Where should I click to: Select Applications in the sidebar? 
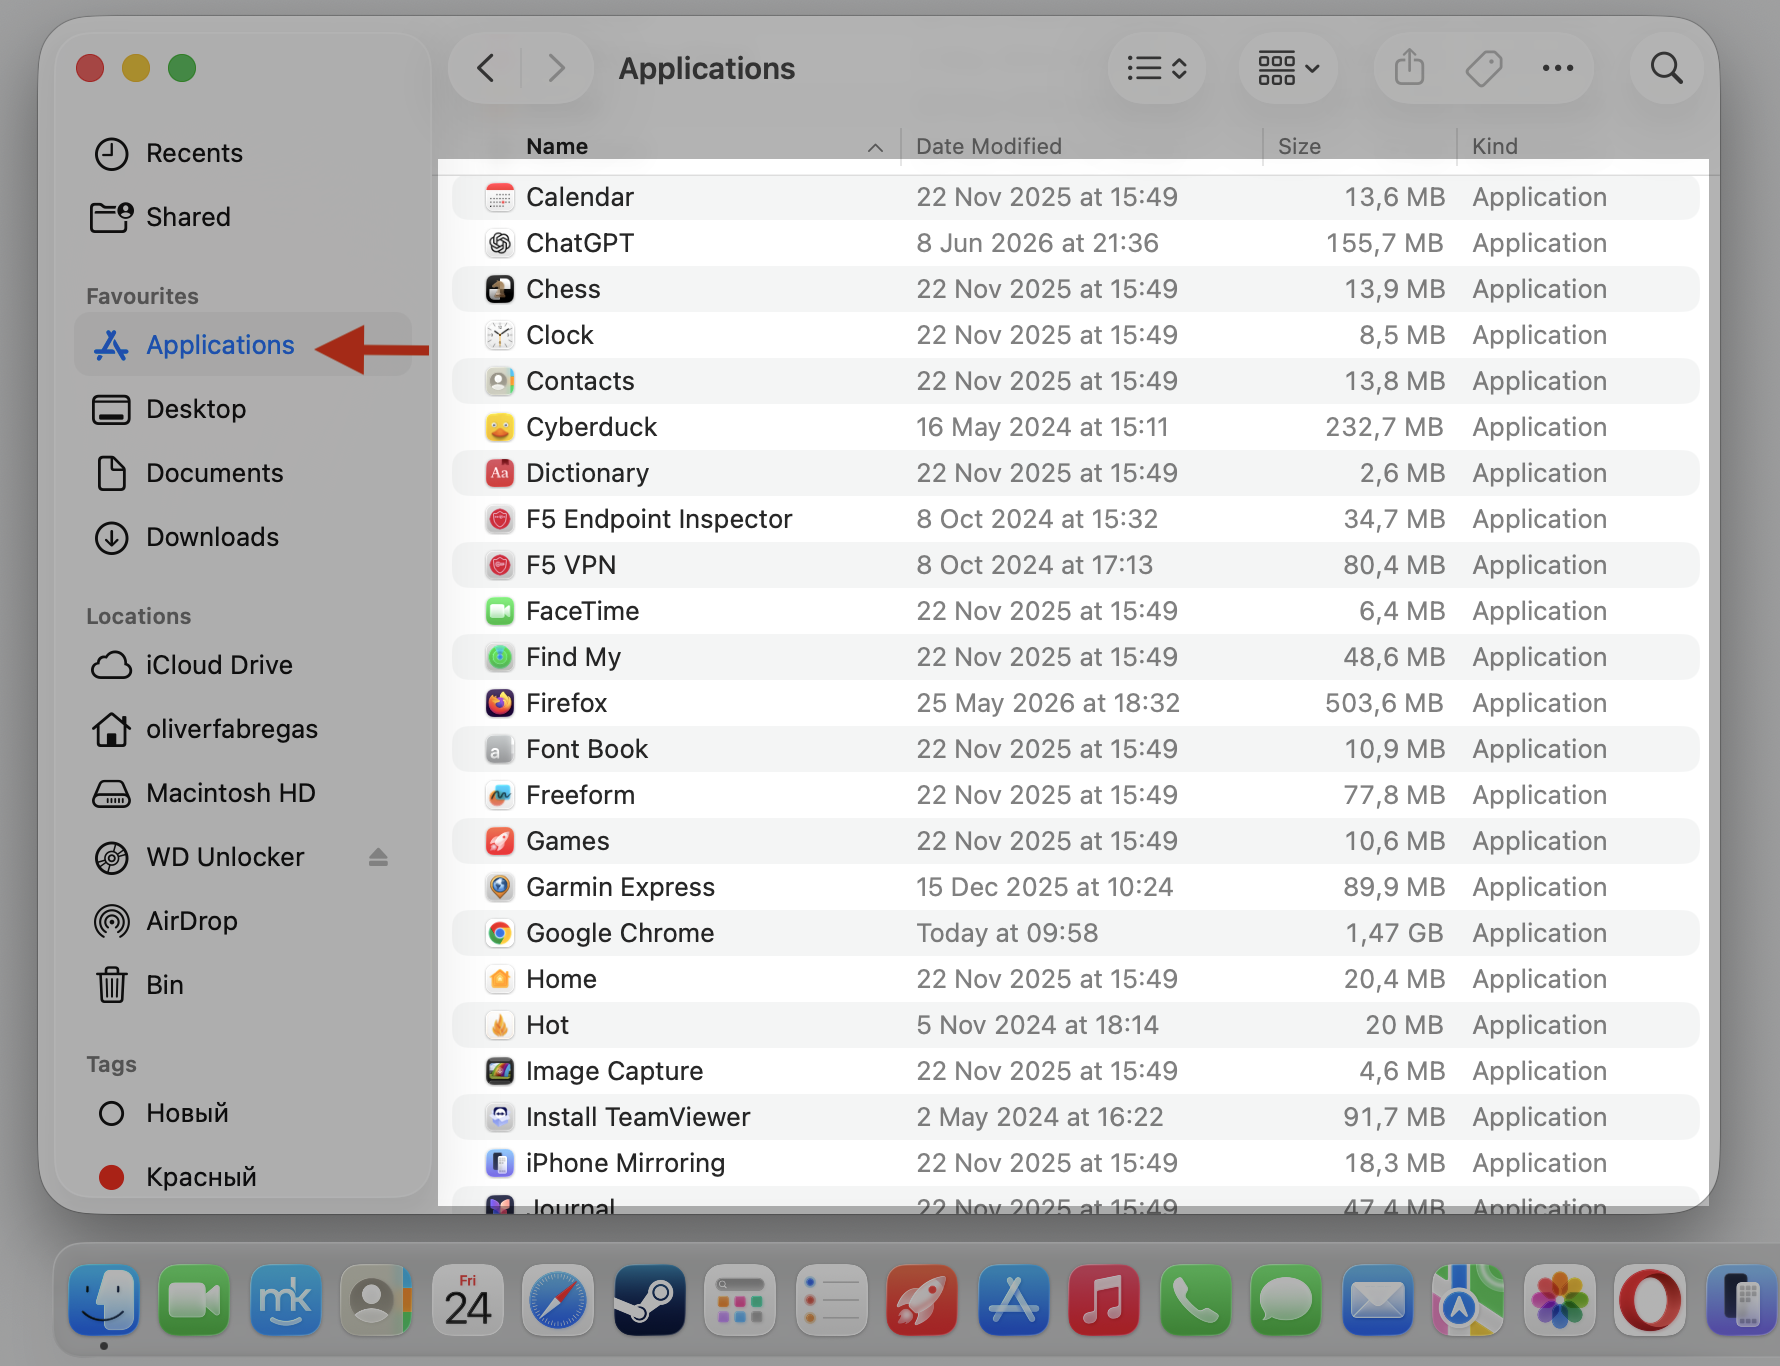coord(243,345)
